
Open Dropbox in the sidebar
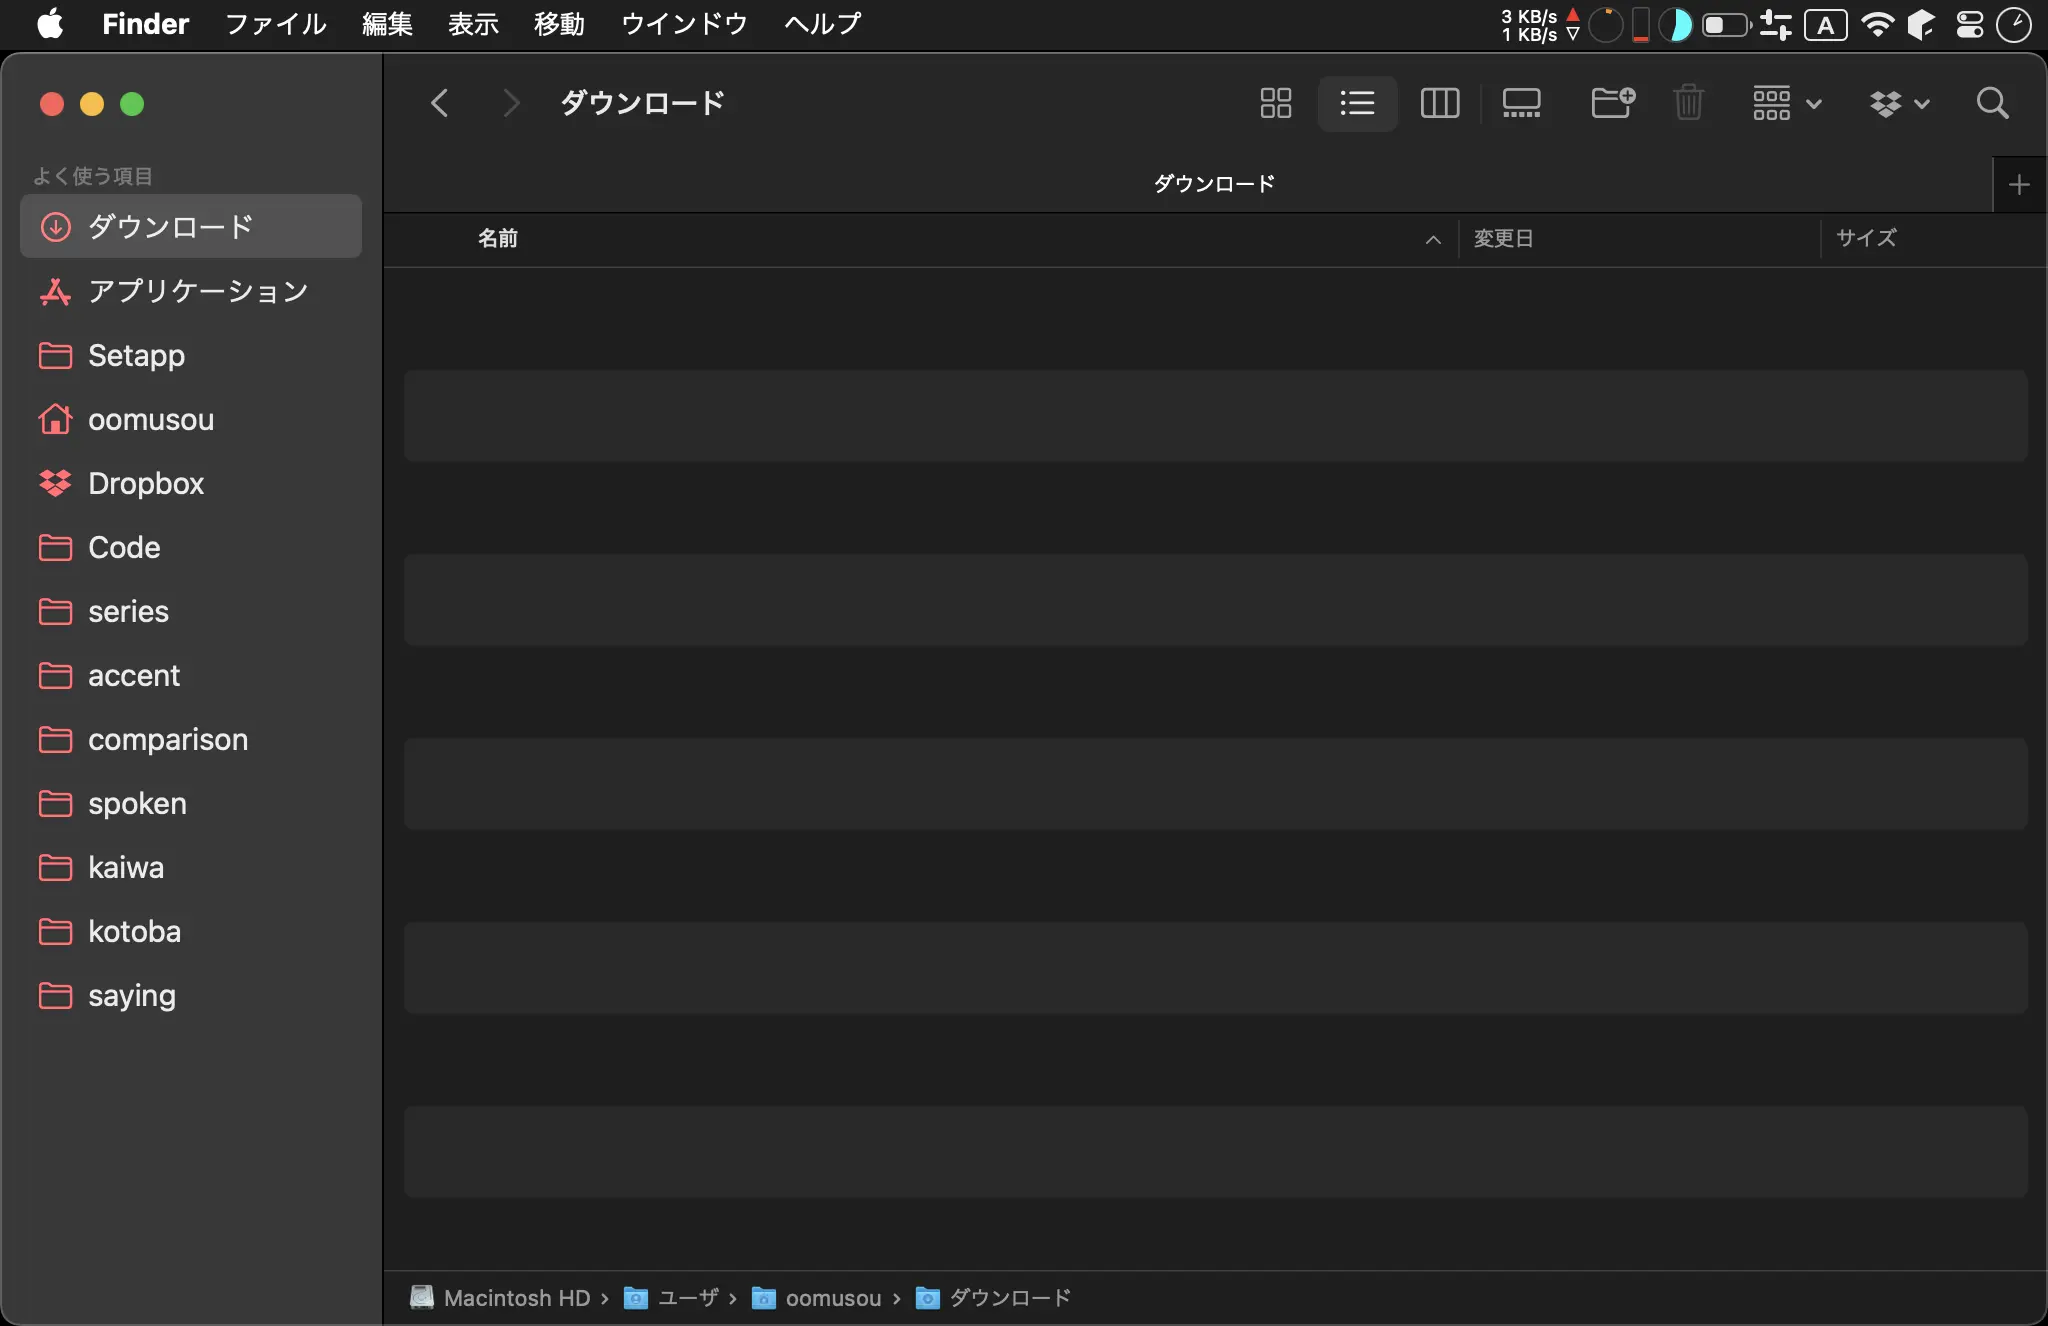click(x=191, y=483)
